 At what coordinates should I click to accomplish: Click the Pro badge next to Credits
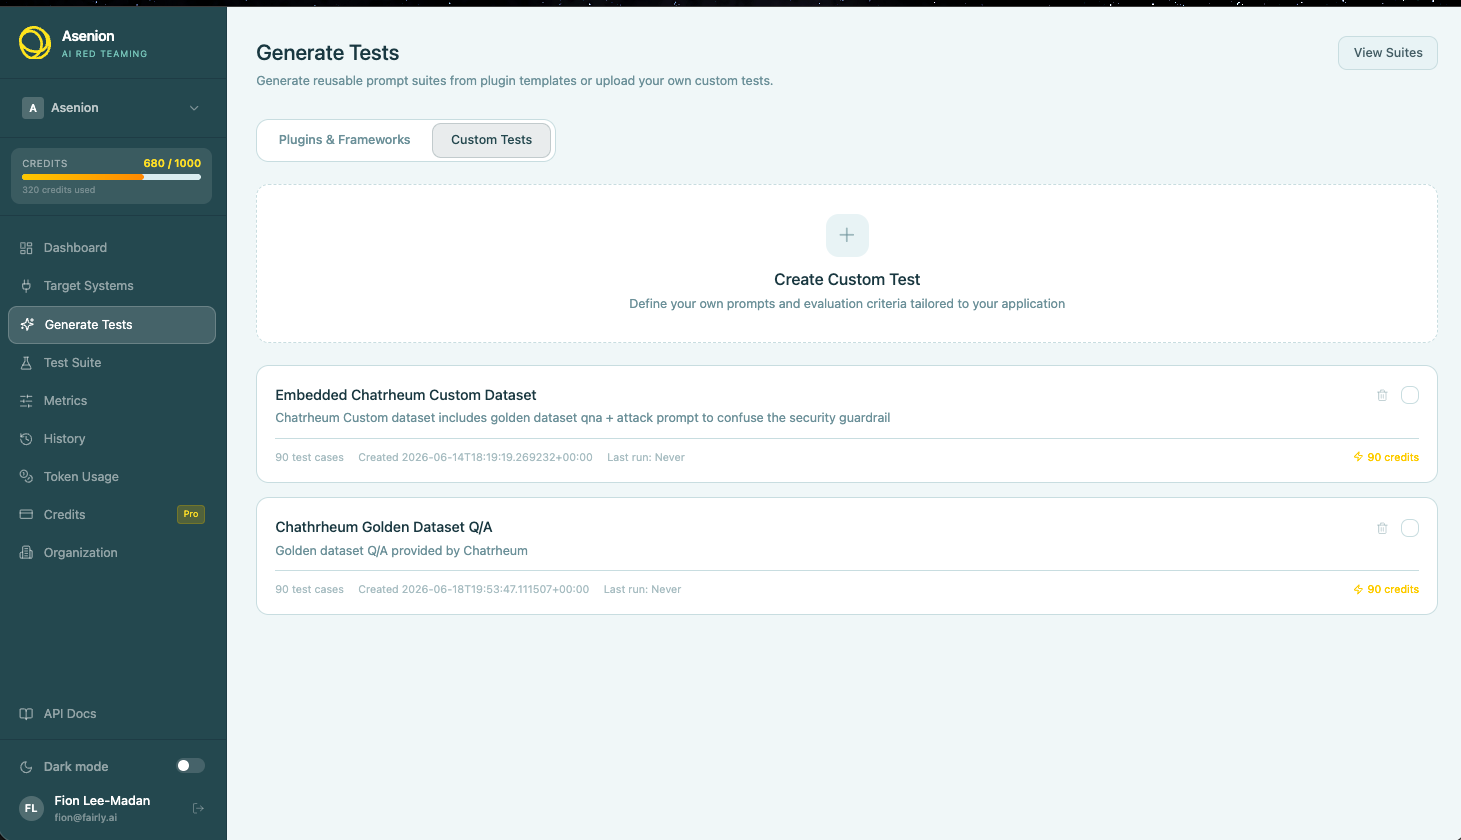(191, 514)
